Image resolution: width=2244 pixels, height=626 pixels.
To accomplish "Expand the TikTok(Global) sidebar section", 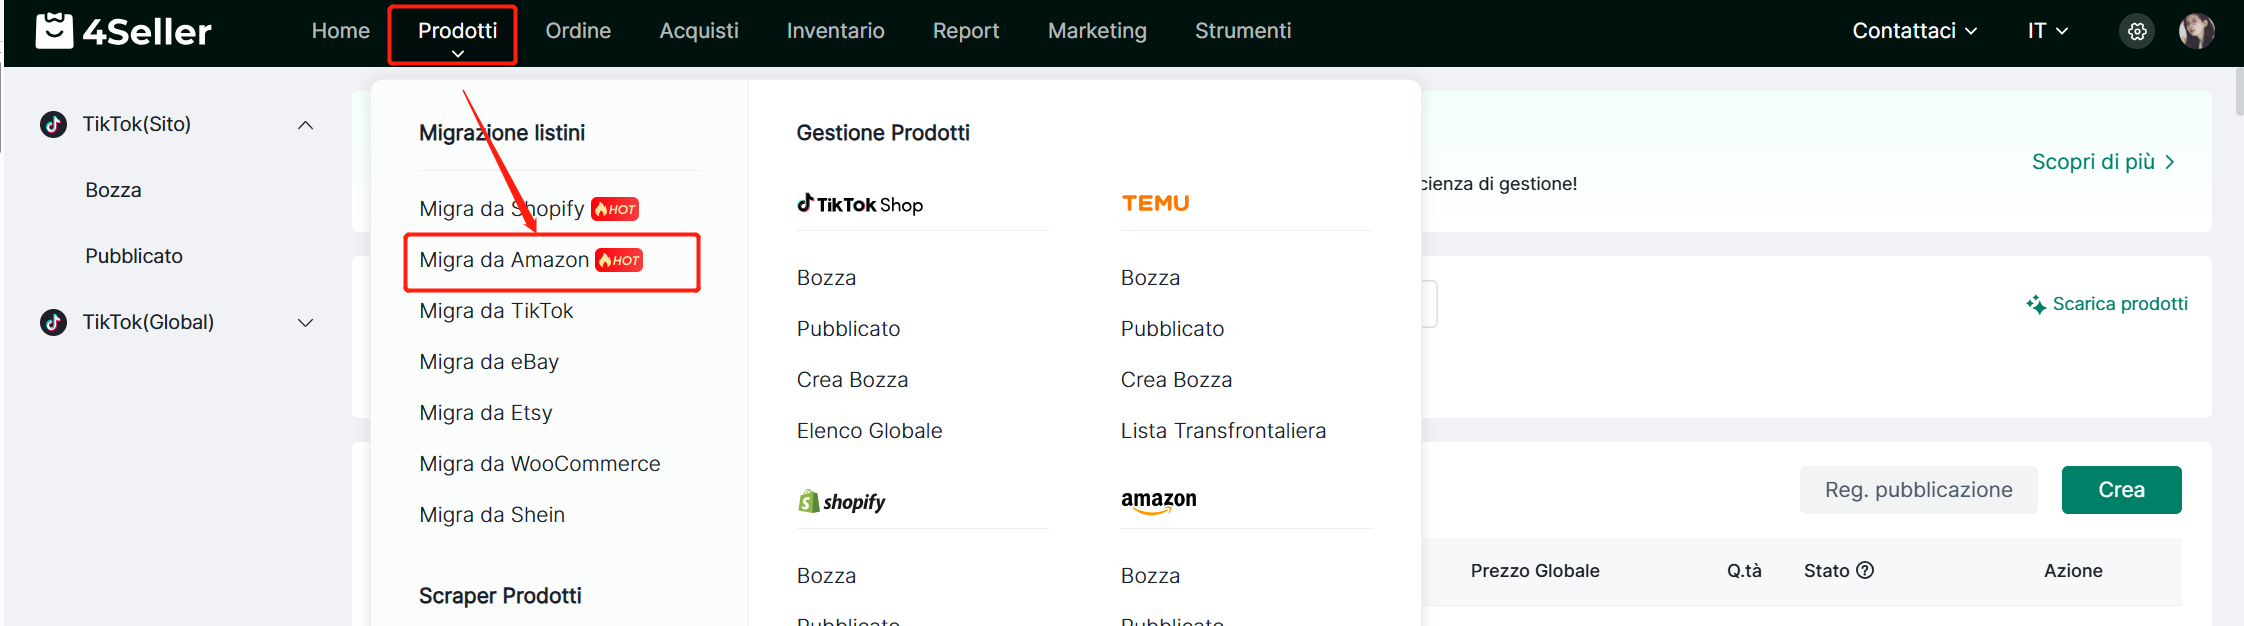I will click(306, 323).
